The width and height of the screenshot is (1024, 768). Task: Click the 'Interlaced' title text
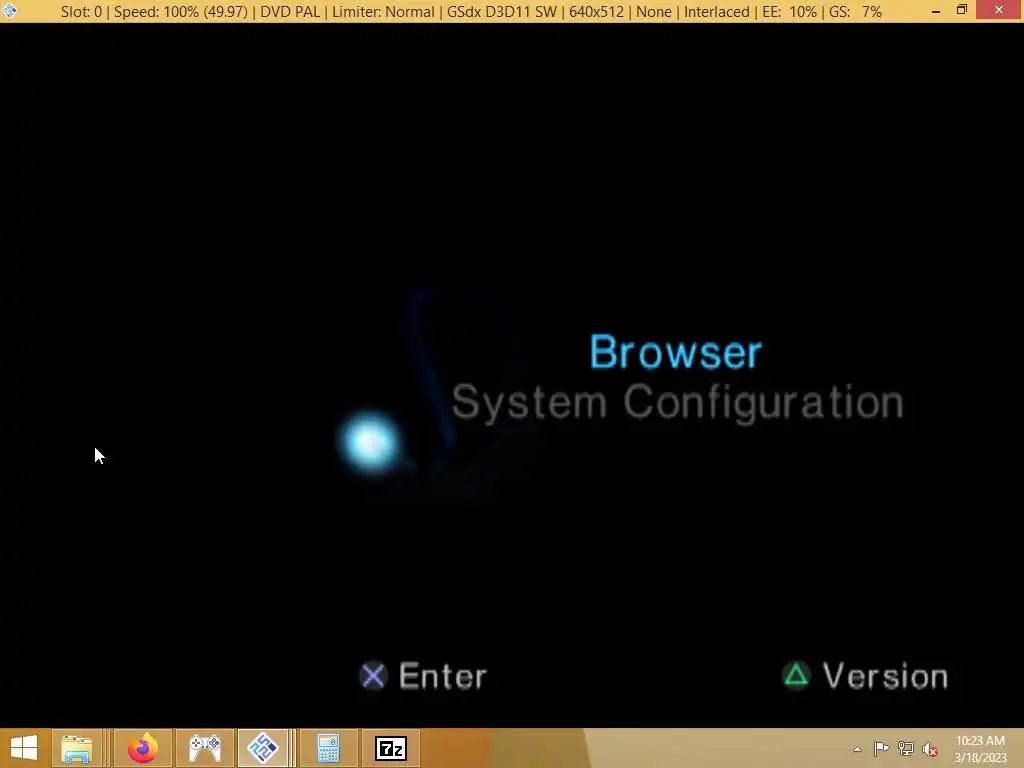716,12
